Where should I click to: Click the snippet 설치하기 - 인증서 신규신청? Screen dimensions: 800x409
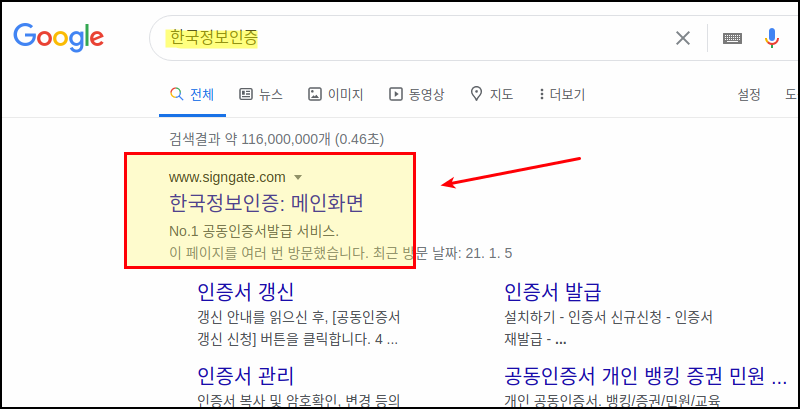coord(608,329)
